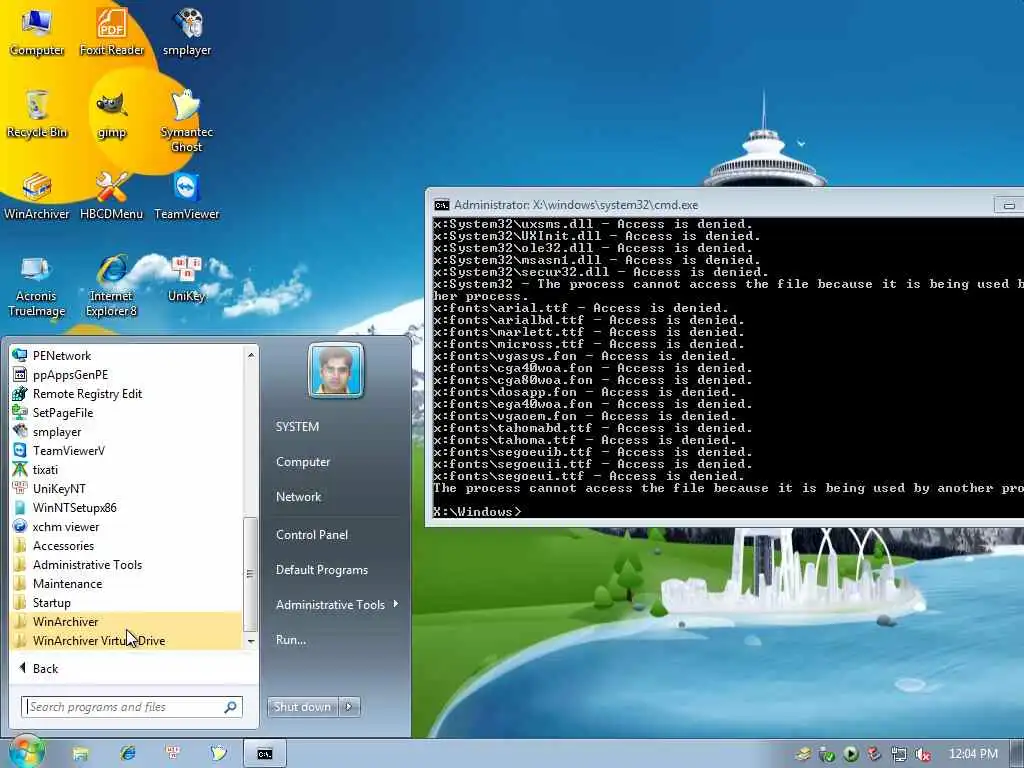Viewport: 1024px width, 768px height.
Task: Open the cmd window system menu icon
Action: click(x=442, y=205)
